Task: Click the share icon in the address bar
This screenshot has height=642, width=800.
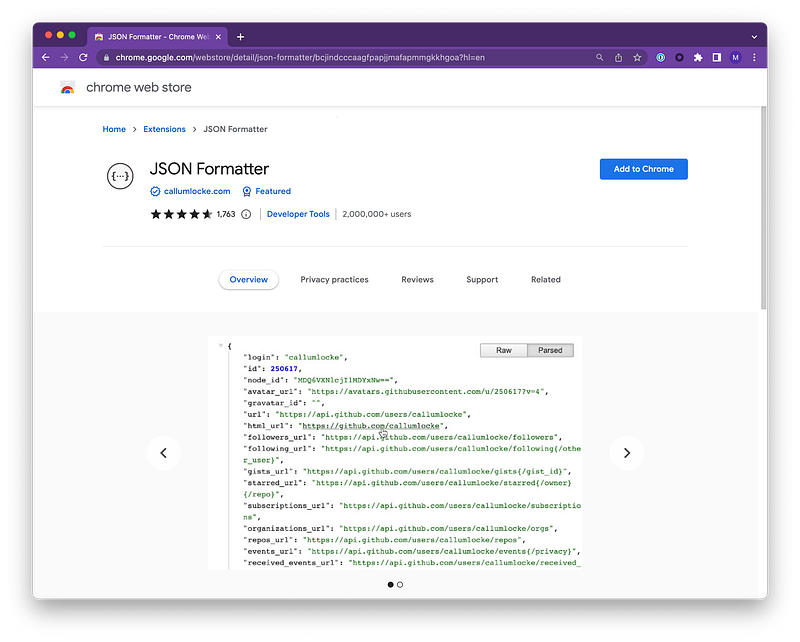Action: (618, 58)
